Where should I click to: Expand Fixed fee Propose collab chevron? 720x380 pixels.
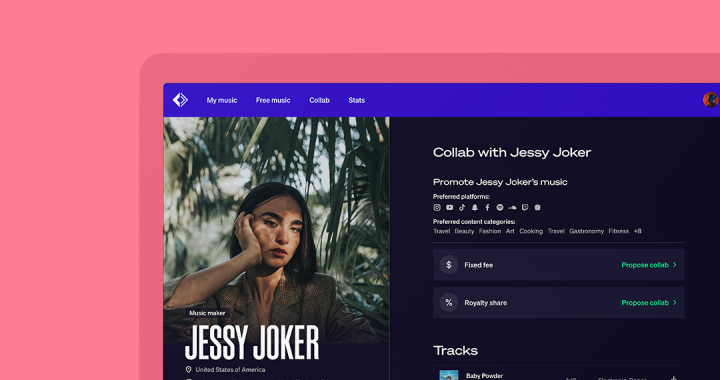(x=675, y=265)
